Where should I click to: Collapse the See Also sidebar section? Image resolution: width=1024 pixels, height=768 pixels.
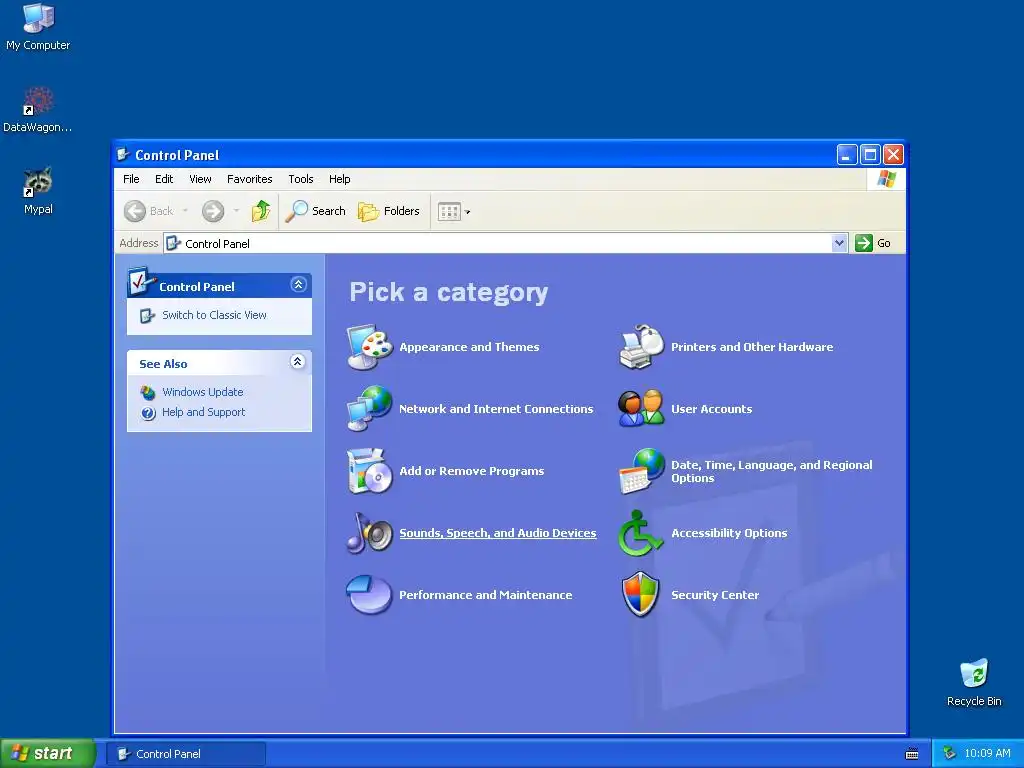tap(297, 362)
